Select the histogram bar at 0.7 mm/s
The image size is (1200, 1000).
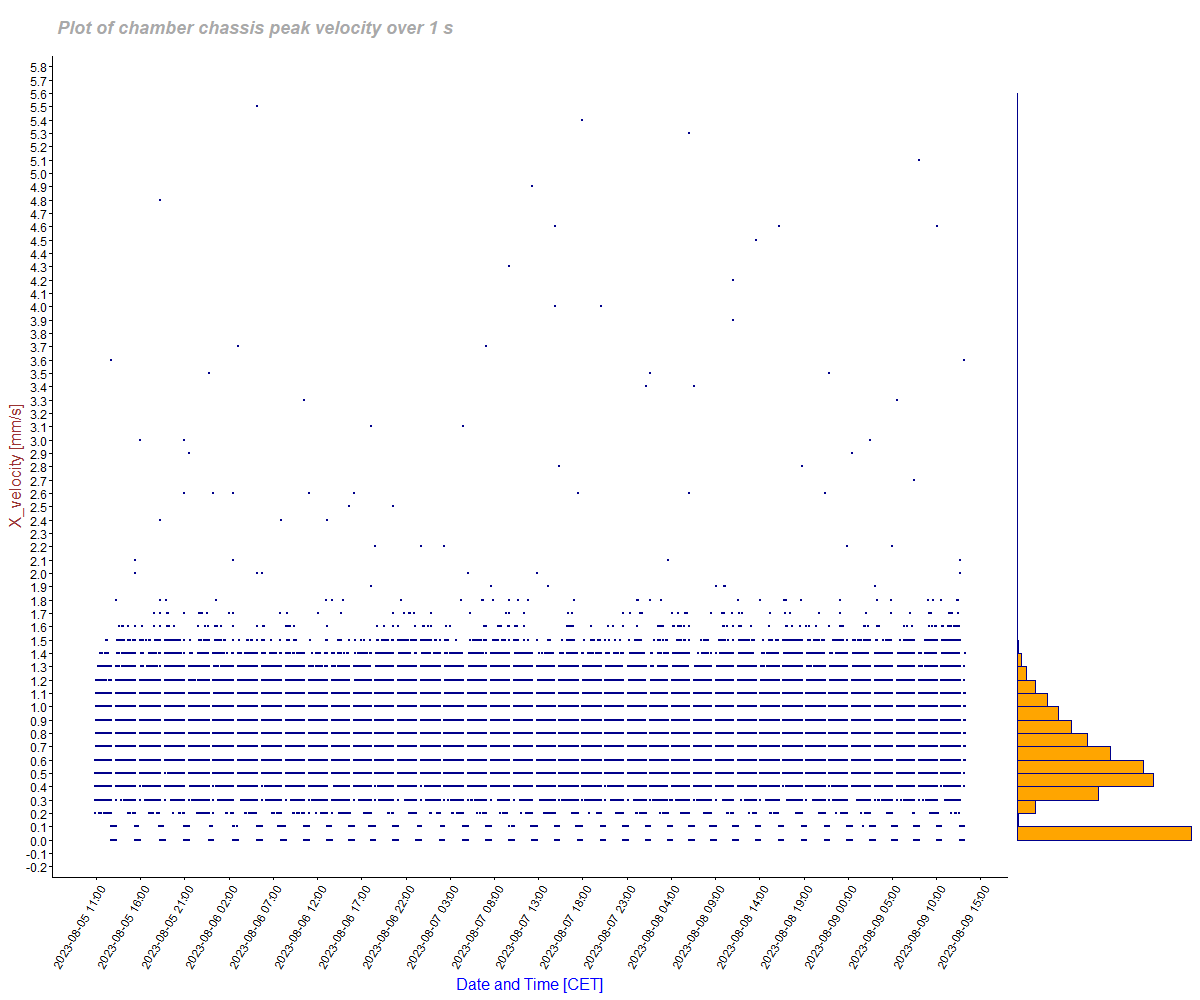pyautogui.click(x=1064, y=752)
